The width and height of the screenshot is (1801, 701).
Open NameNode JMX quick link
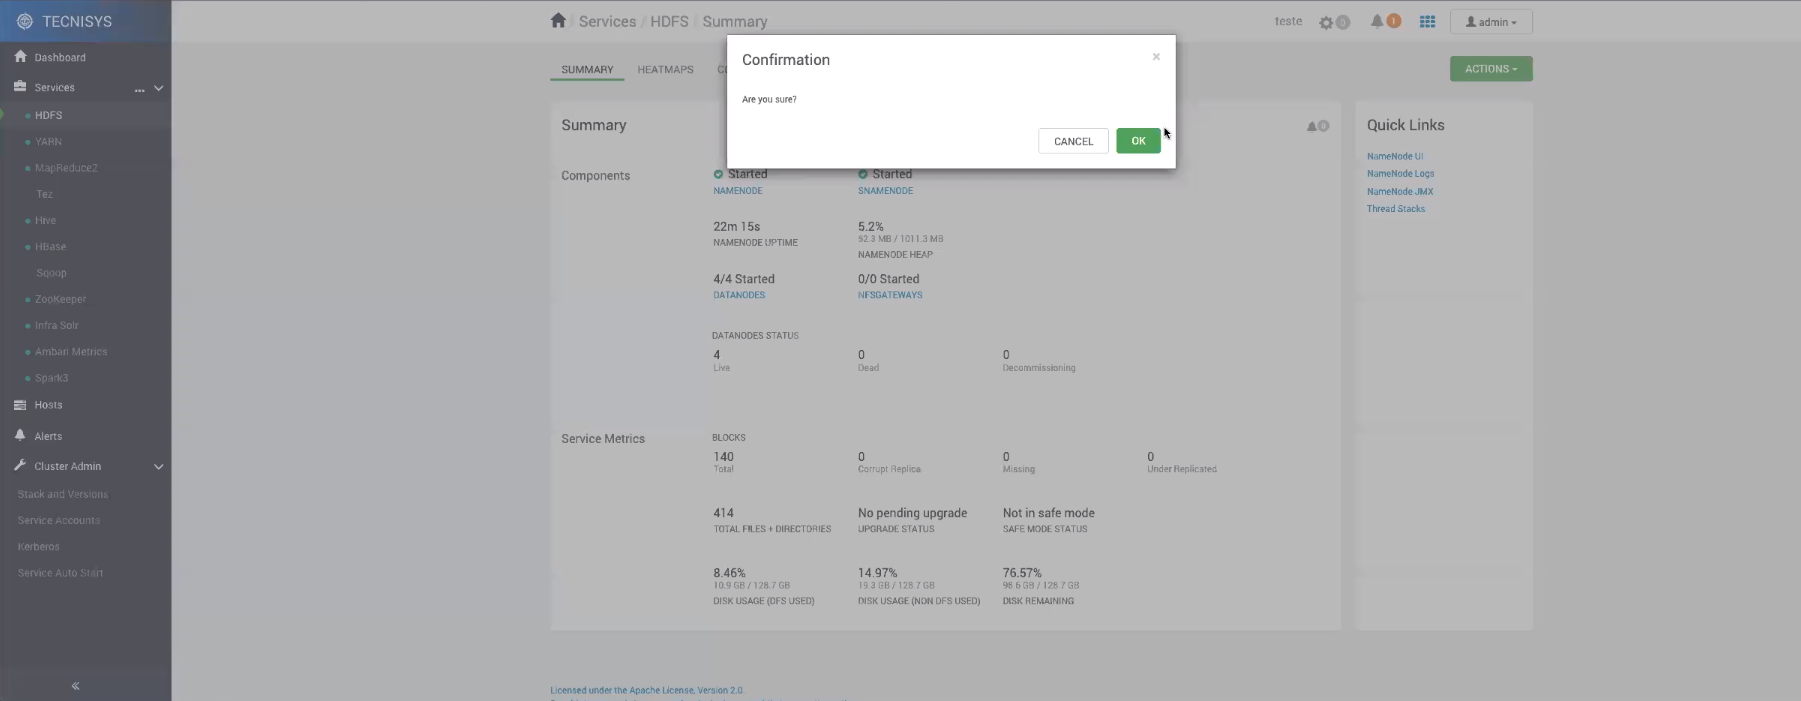(1400, 192)
